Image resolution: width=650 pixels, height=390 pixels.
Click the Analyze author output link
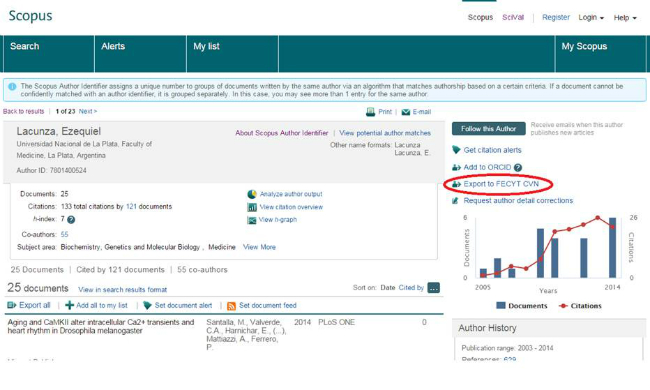[291, 194]
